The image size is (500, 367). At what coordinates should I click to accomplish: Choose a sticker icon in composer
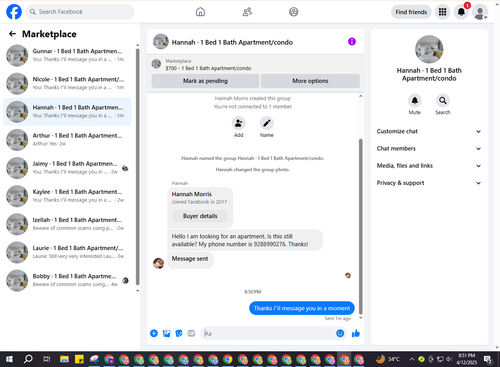click(x=179, y=333)
